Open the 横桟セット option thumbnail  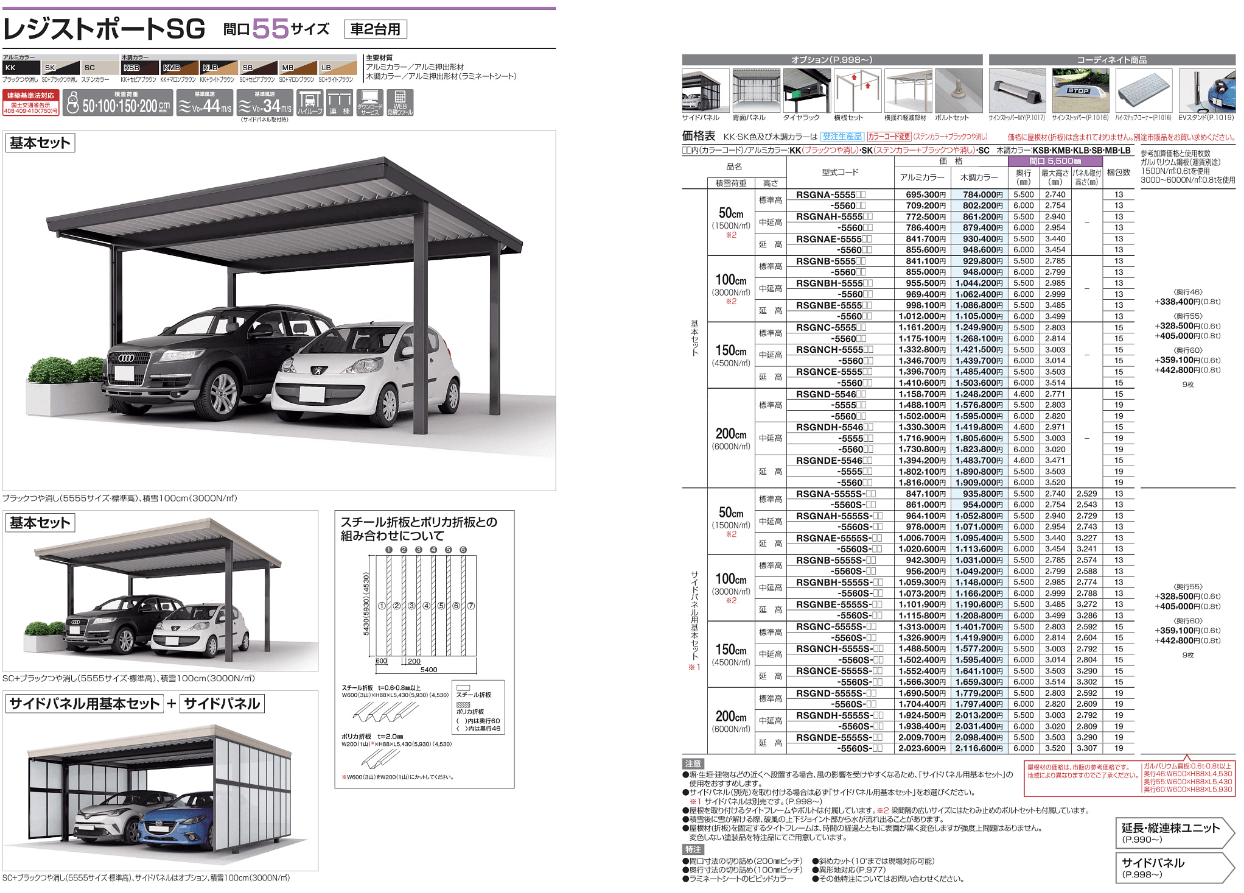(857, 89)
